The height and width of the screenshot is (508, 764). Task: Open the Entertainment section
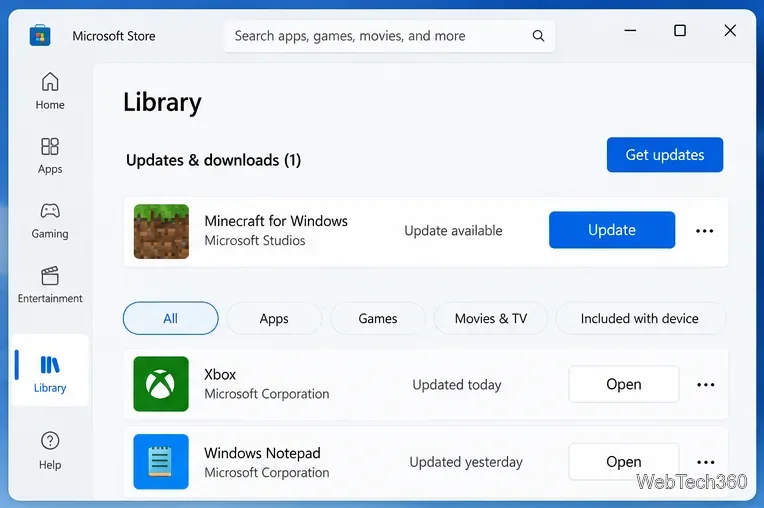pos(50,285)
